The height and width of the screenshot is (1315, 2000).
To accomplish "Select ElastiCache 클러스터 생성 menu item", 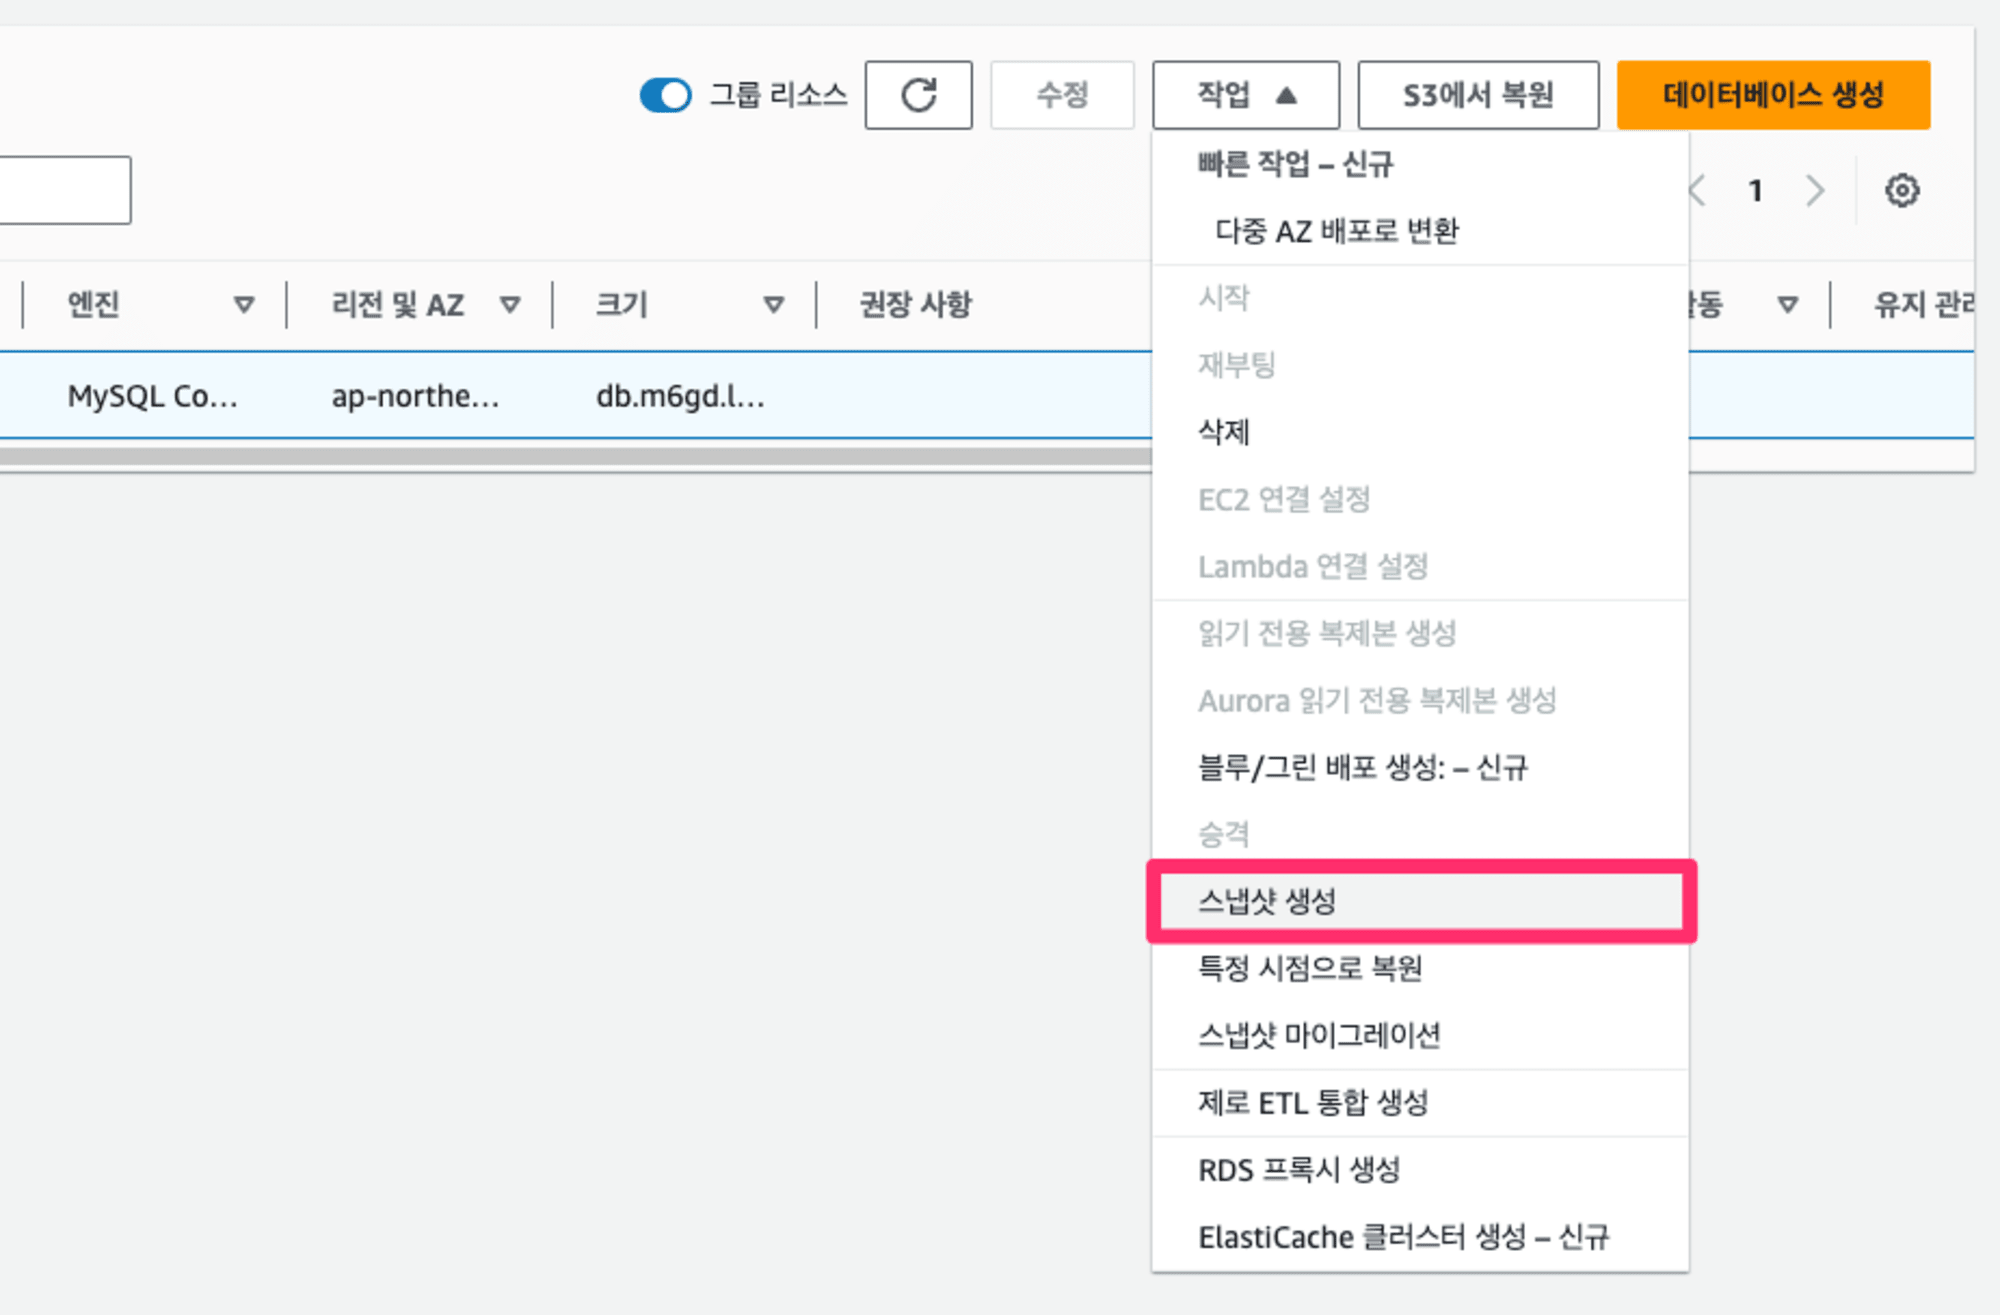I will [1420, 1237].
